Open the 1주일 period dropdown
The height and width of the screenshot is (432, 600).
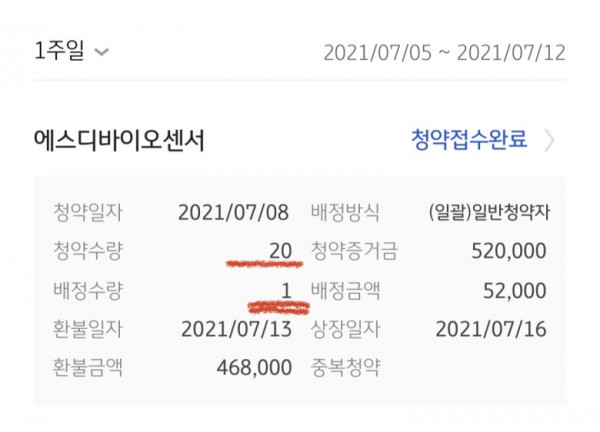72,51
